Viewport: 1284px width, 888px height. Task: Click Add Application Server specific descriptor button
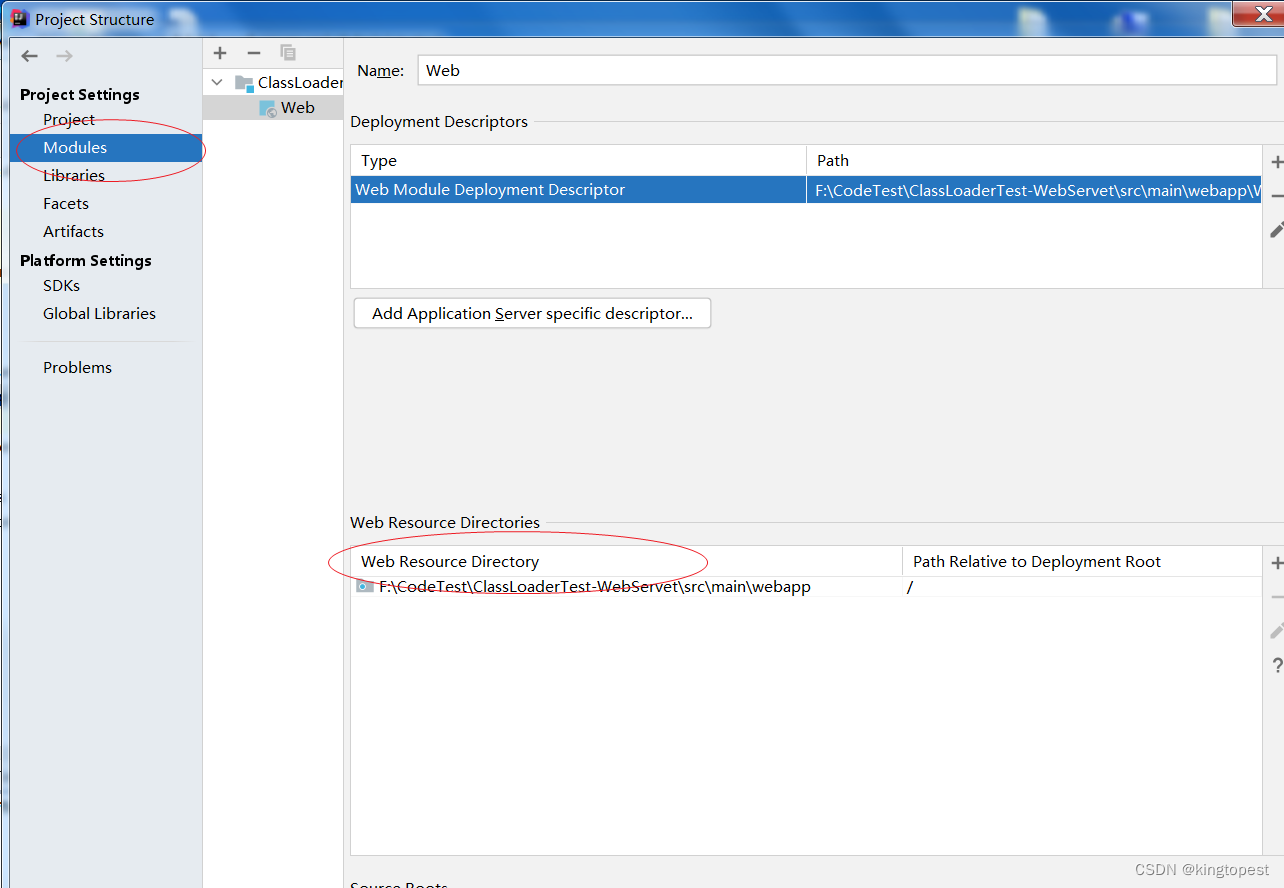pos(532,313)
